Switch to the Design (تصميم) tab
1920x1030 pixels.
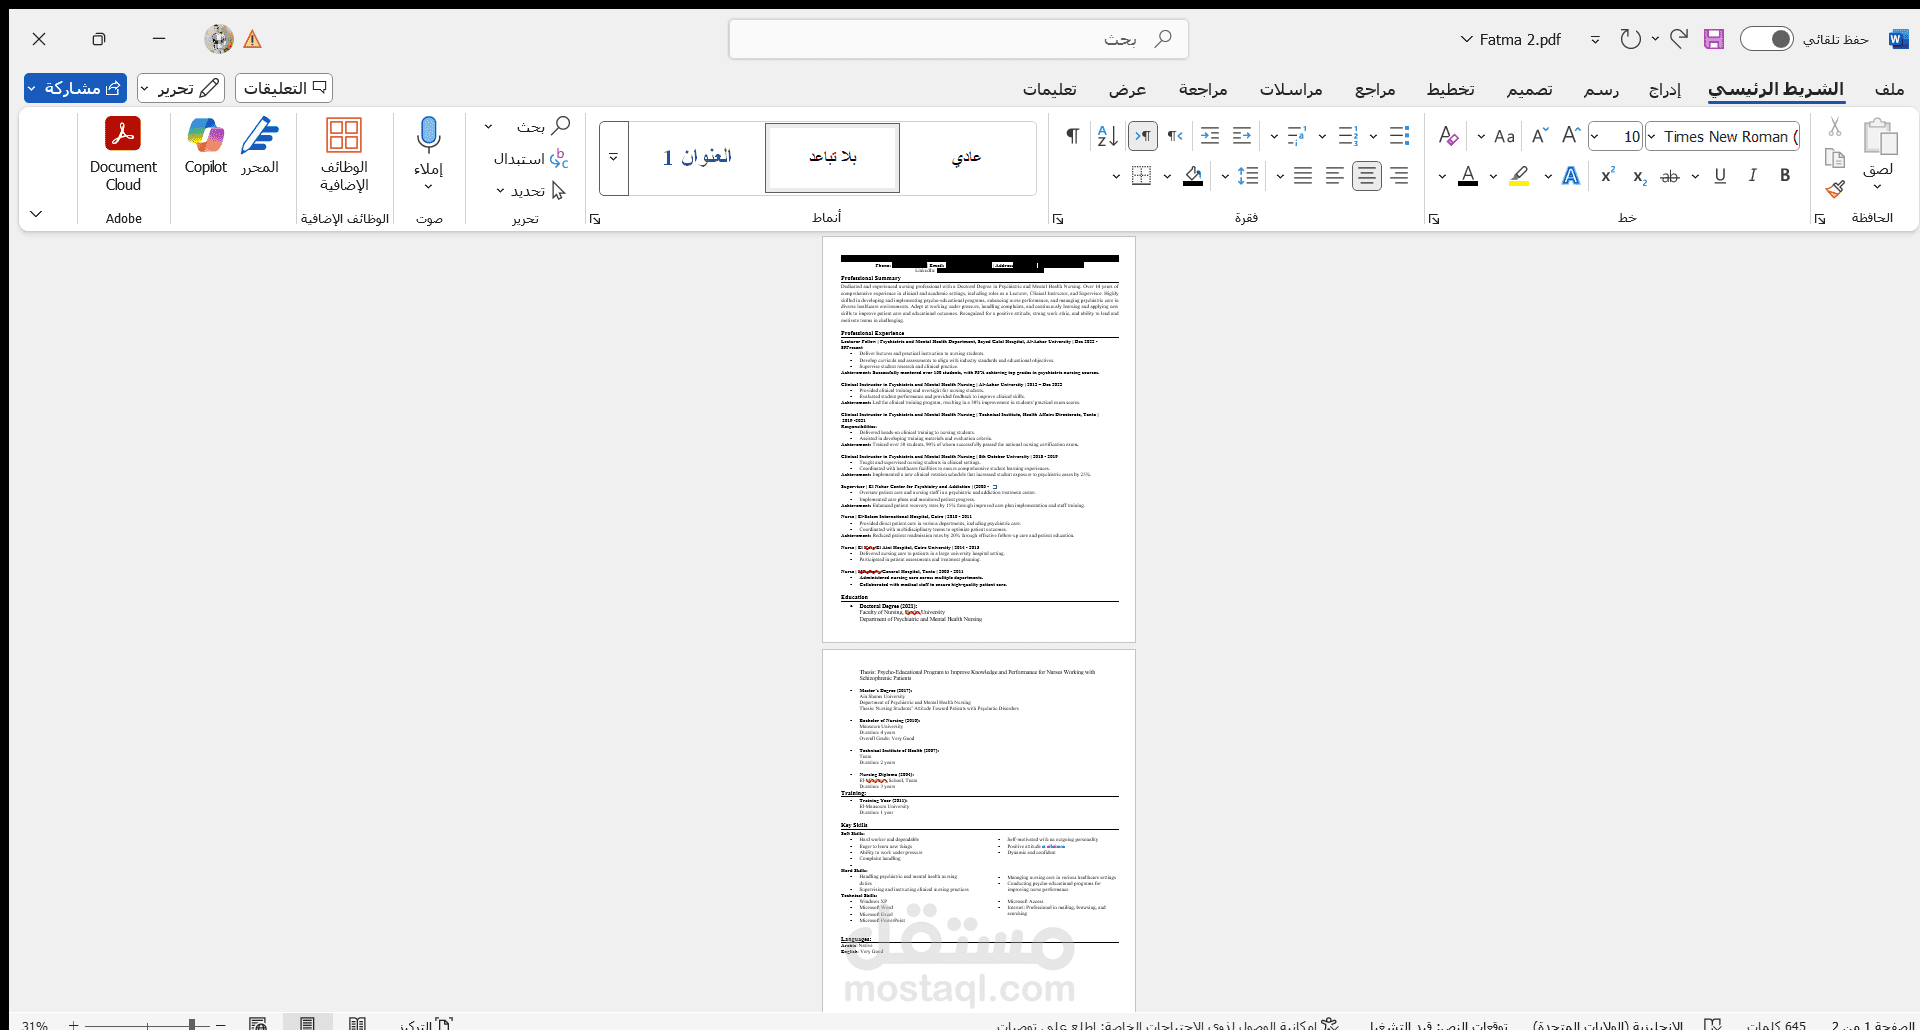coord(1530,89)
